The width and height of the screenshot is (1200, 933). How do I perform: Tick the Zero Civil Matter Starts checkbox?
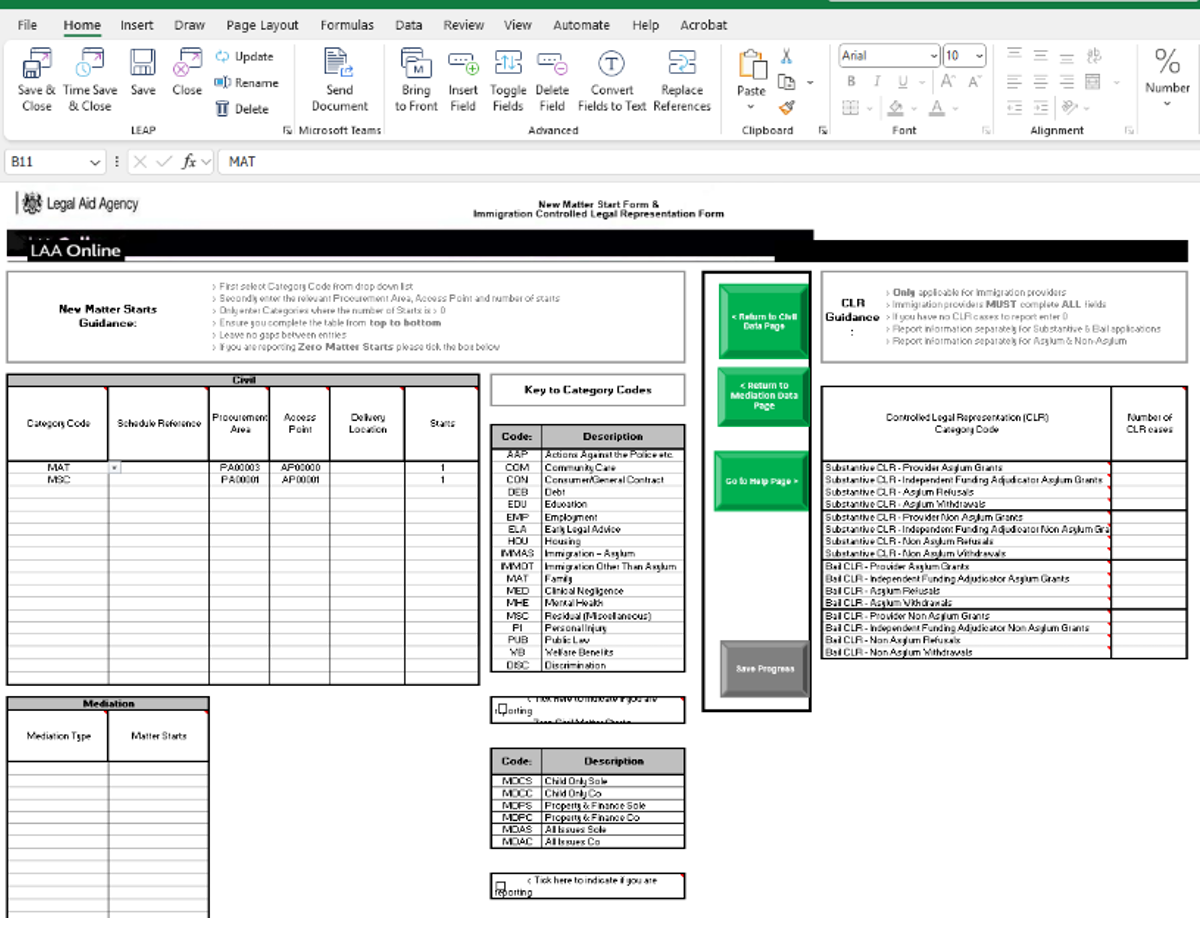[502, 711]
